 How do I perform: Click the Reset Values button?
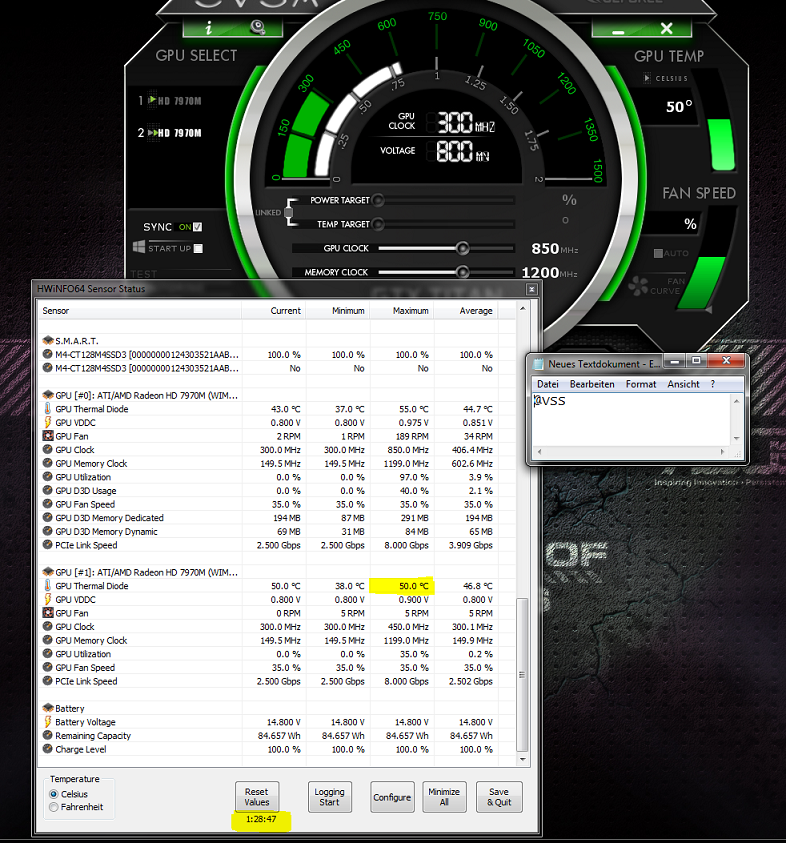coord(257,797)
